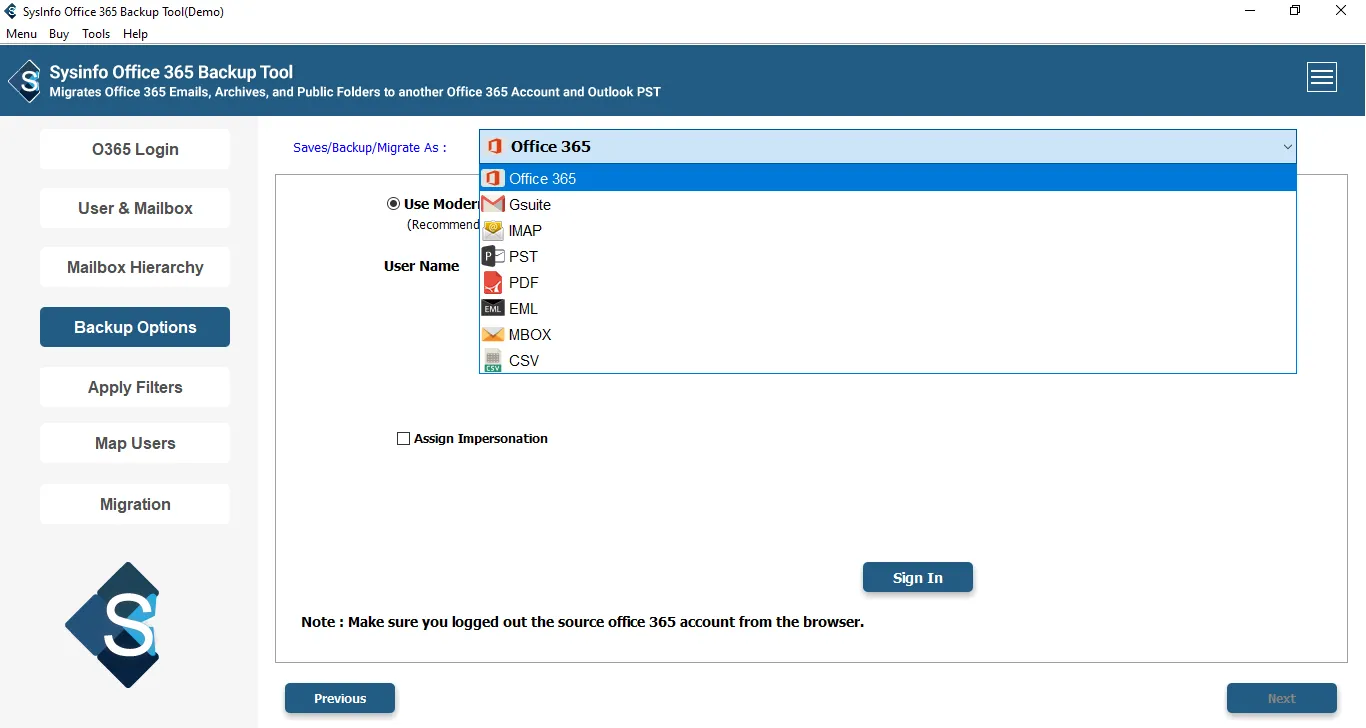Switch to the User & Mailbox step
Viewport: 1366px width, 728px height.
point(135,208)
